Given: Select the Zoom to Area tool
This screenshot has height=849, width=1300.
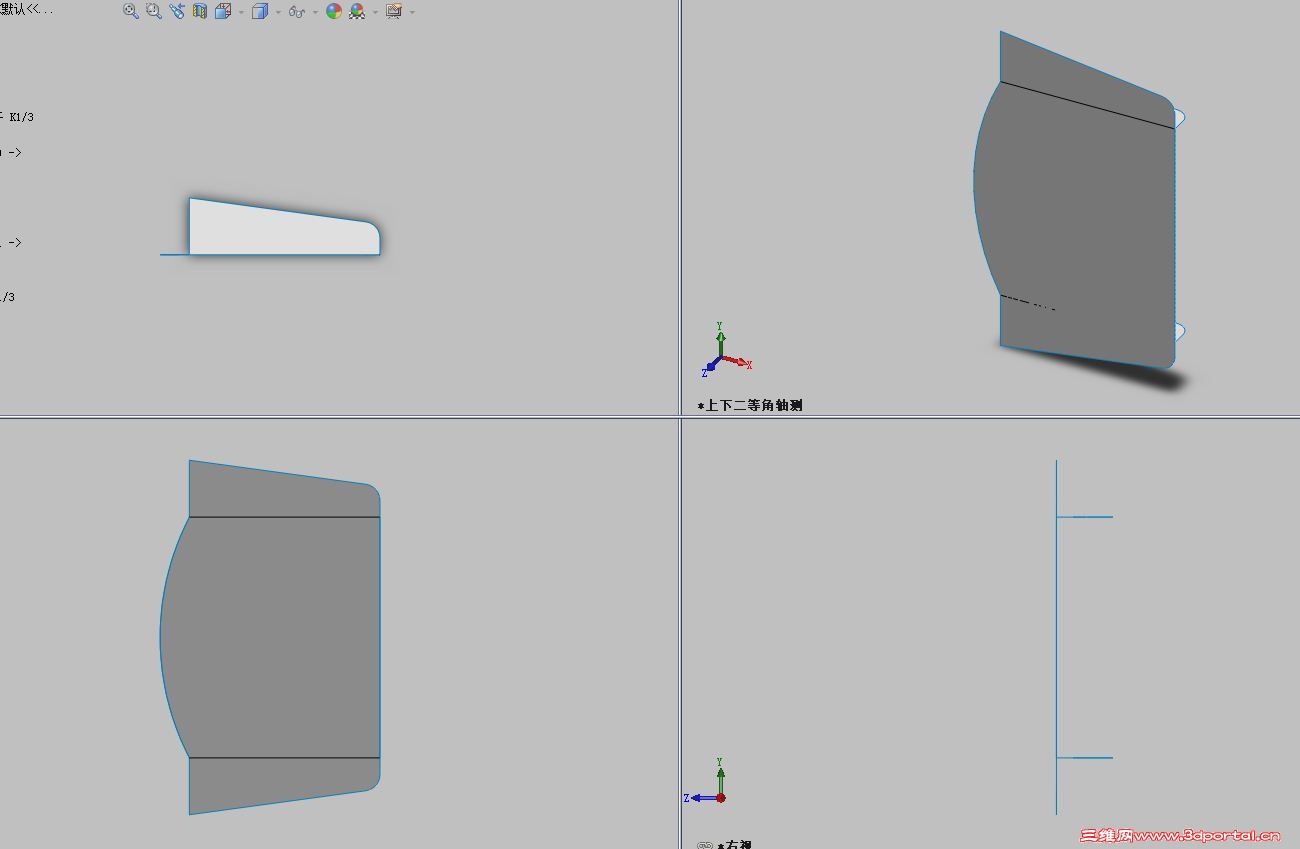Looking at the screenshot, I should (x=154, y=11).
